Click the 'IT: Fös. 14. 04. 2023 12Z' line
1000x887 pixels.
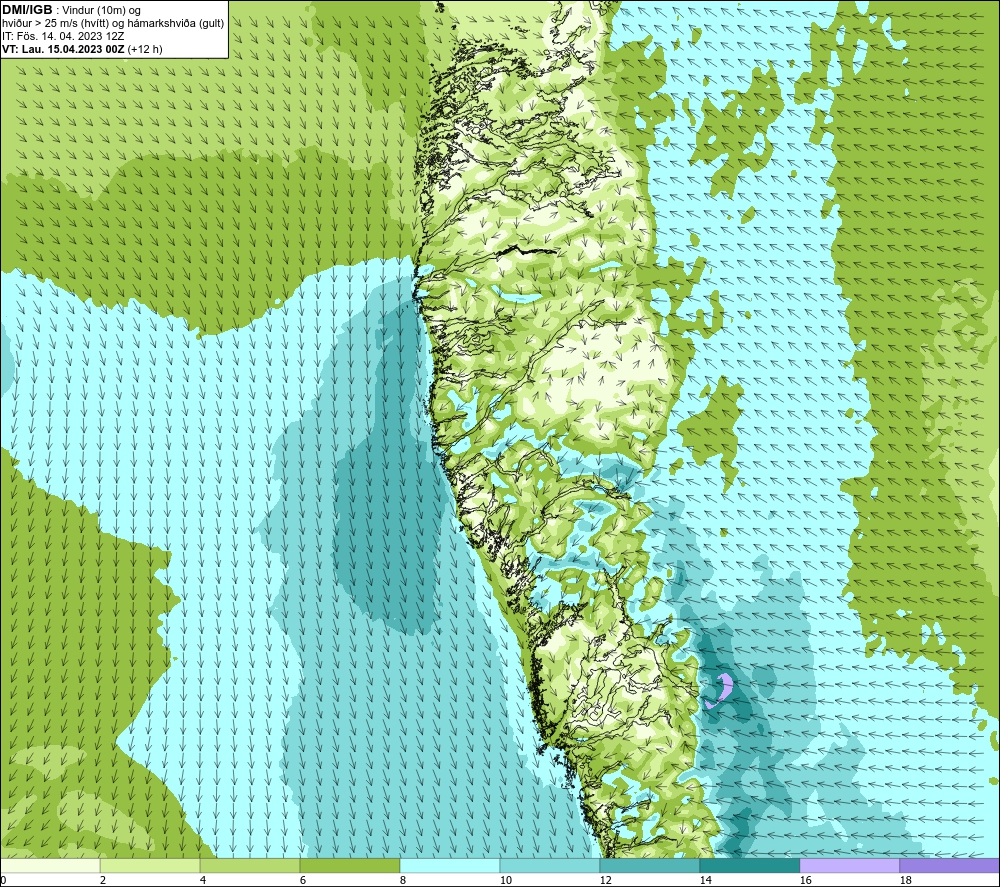62,36
